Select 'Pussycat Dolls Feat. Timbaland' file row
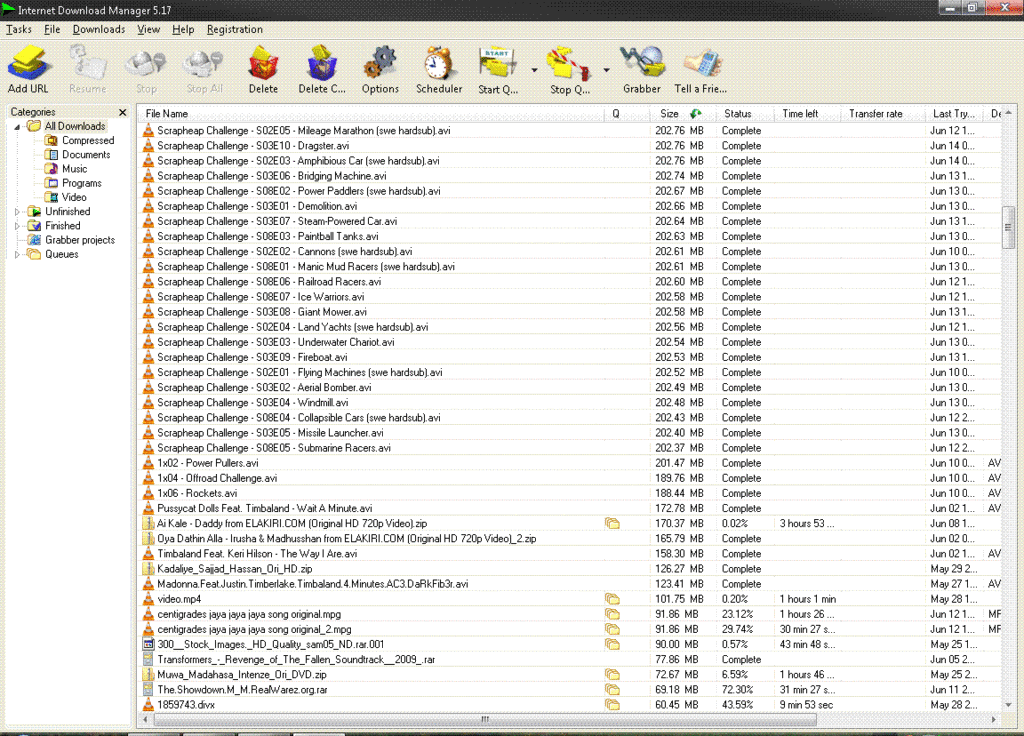This screenshot has width=1024, height=736. click(569, 508)
